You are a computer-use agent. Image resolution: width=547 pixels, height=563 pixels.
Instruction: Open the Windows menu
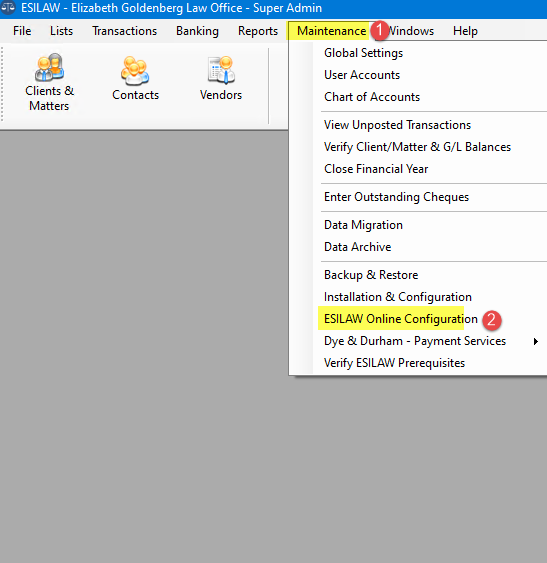coord(411,31)
